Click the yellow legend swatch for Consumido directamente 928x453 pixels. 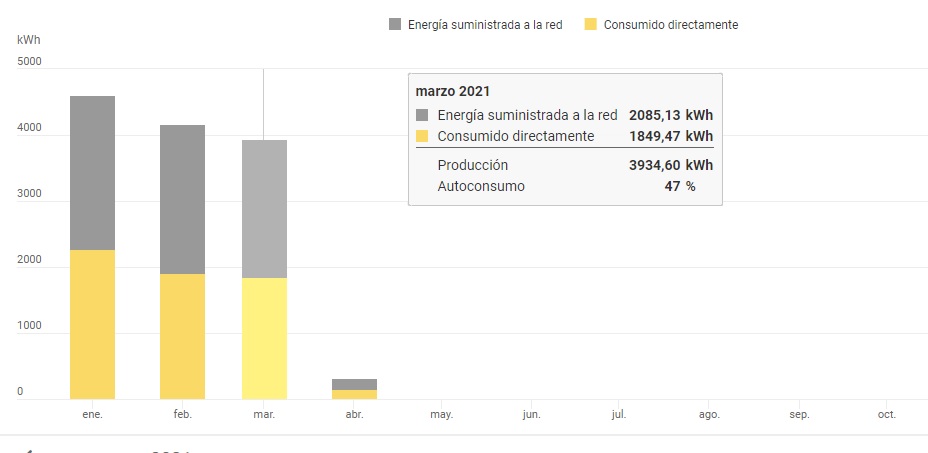[x=591, y=24]
